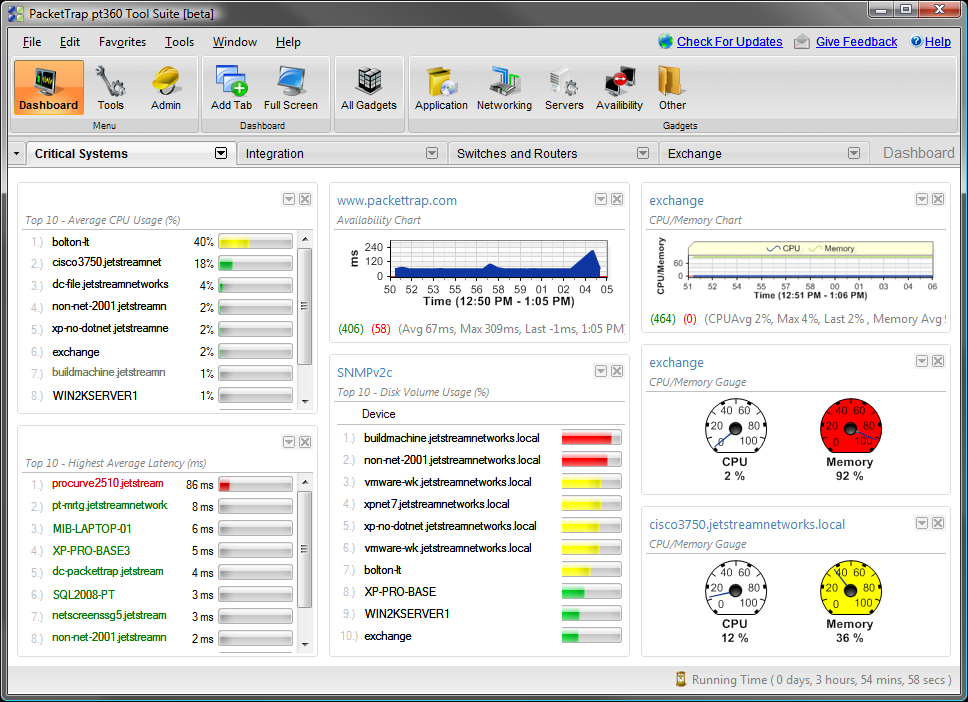Click the buildmachine disk volume usage bar
This screenshot has width=968, height=702.
click(x=591, y=438)
